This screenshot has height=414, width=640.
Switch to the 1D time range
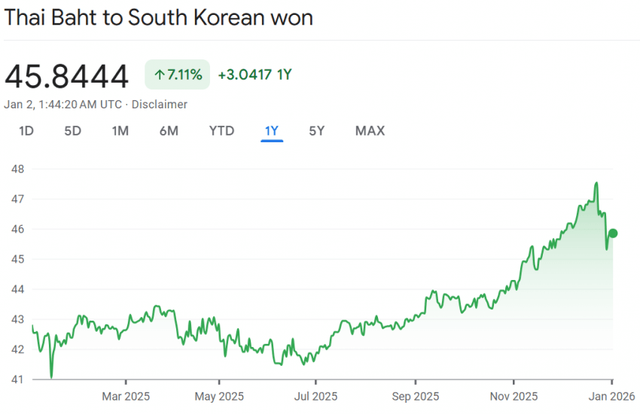click(27, 131)
